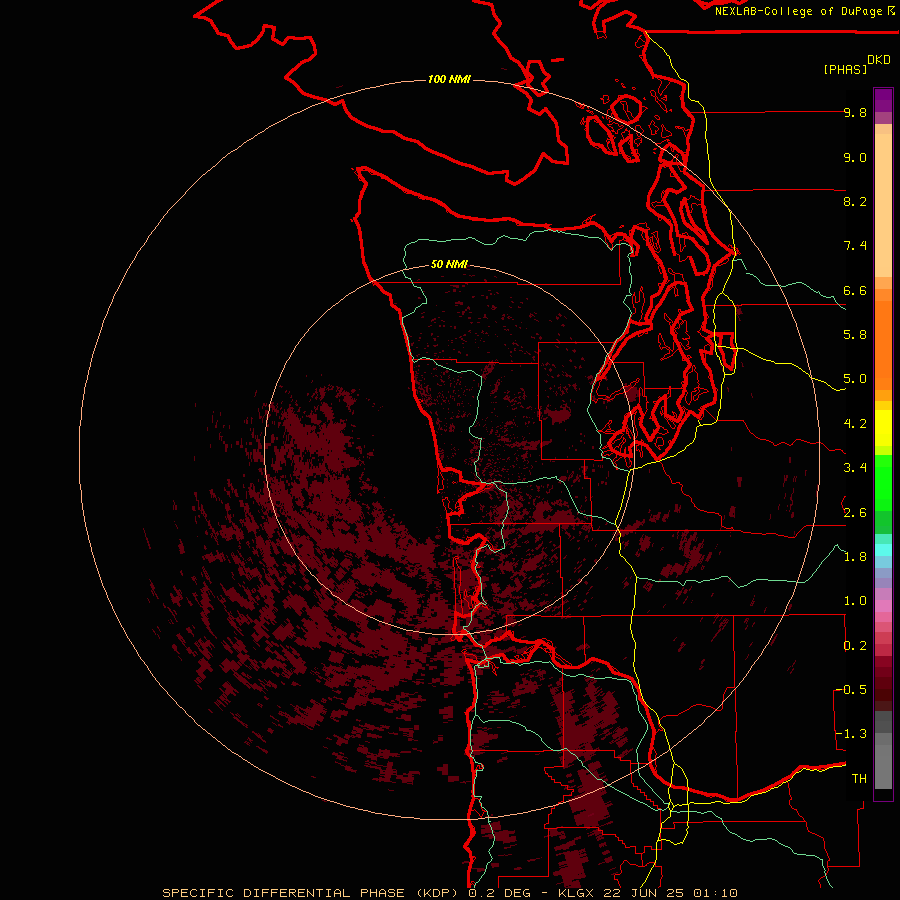Screen dimensions: 900x900
Task: Click the DKD label above the color scale
Action: pyautogui.click(x=878, y=60)
